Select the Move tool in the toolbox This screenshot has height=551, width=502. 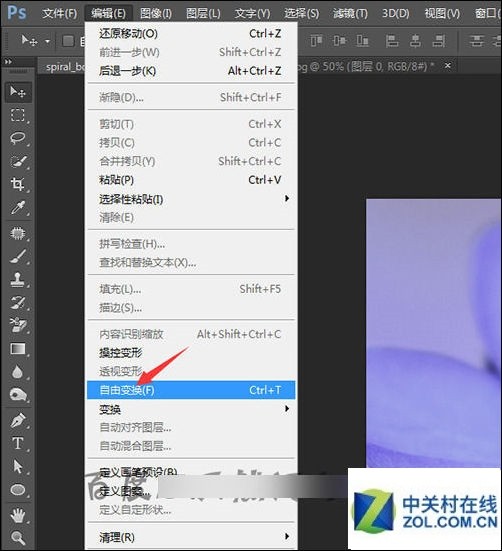pos(18,92)
